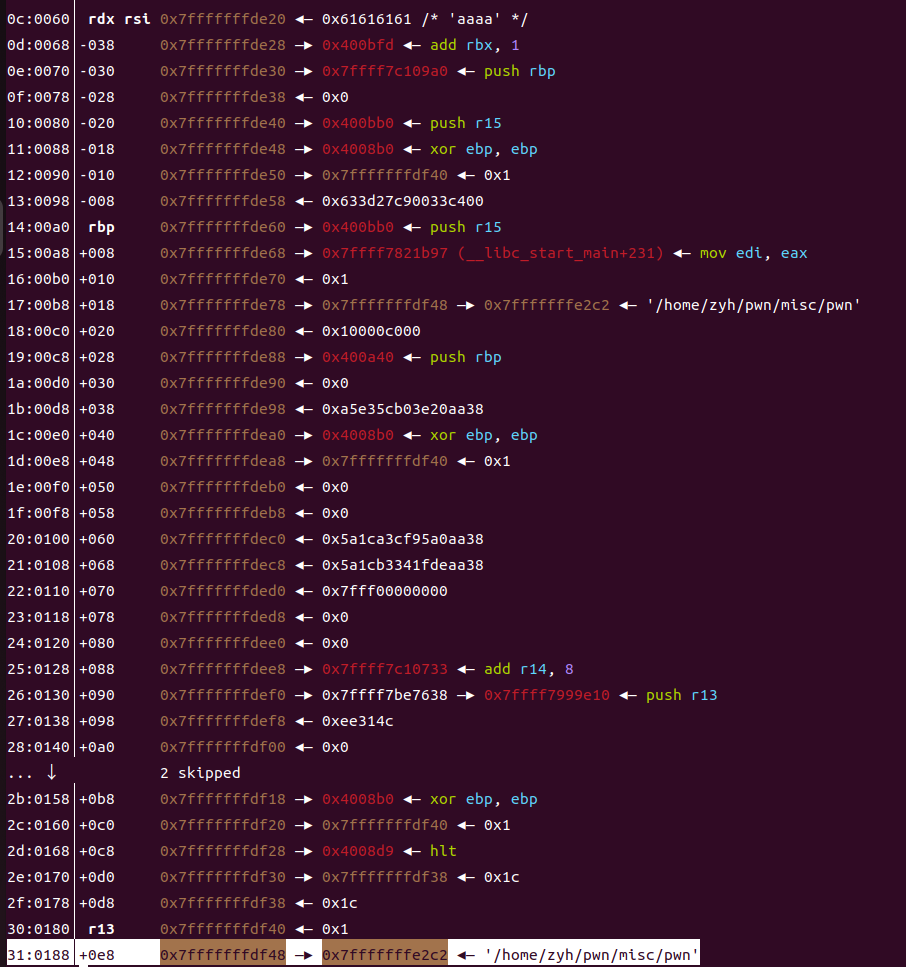Click the '2 skipped' down arrow
The image size is (906, 967).
pyautogui.click(x=52, y=772)
